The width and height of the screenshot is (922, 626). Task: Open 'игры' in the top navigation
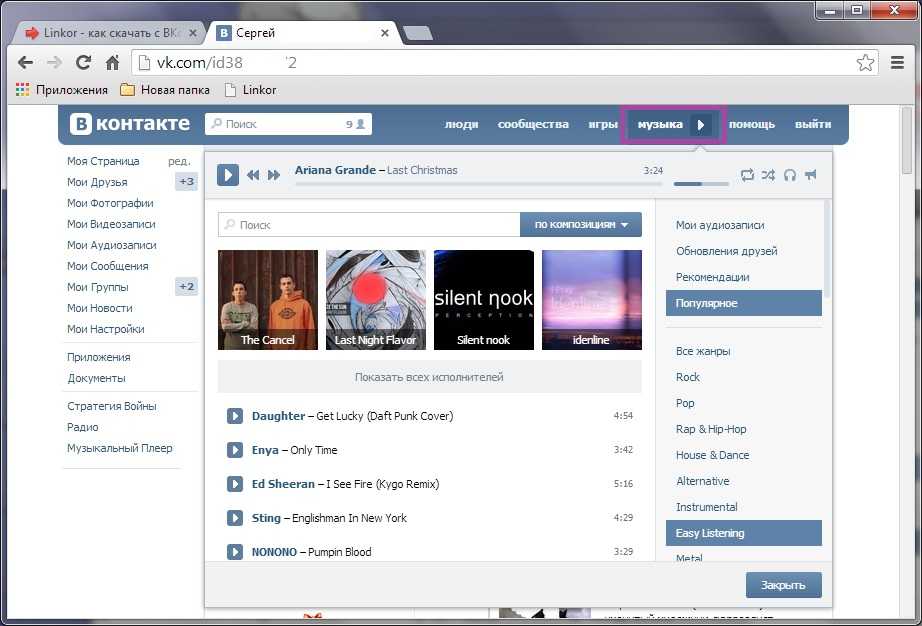(603, 124)
